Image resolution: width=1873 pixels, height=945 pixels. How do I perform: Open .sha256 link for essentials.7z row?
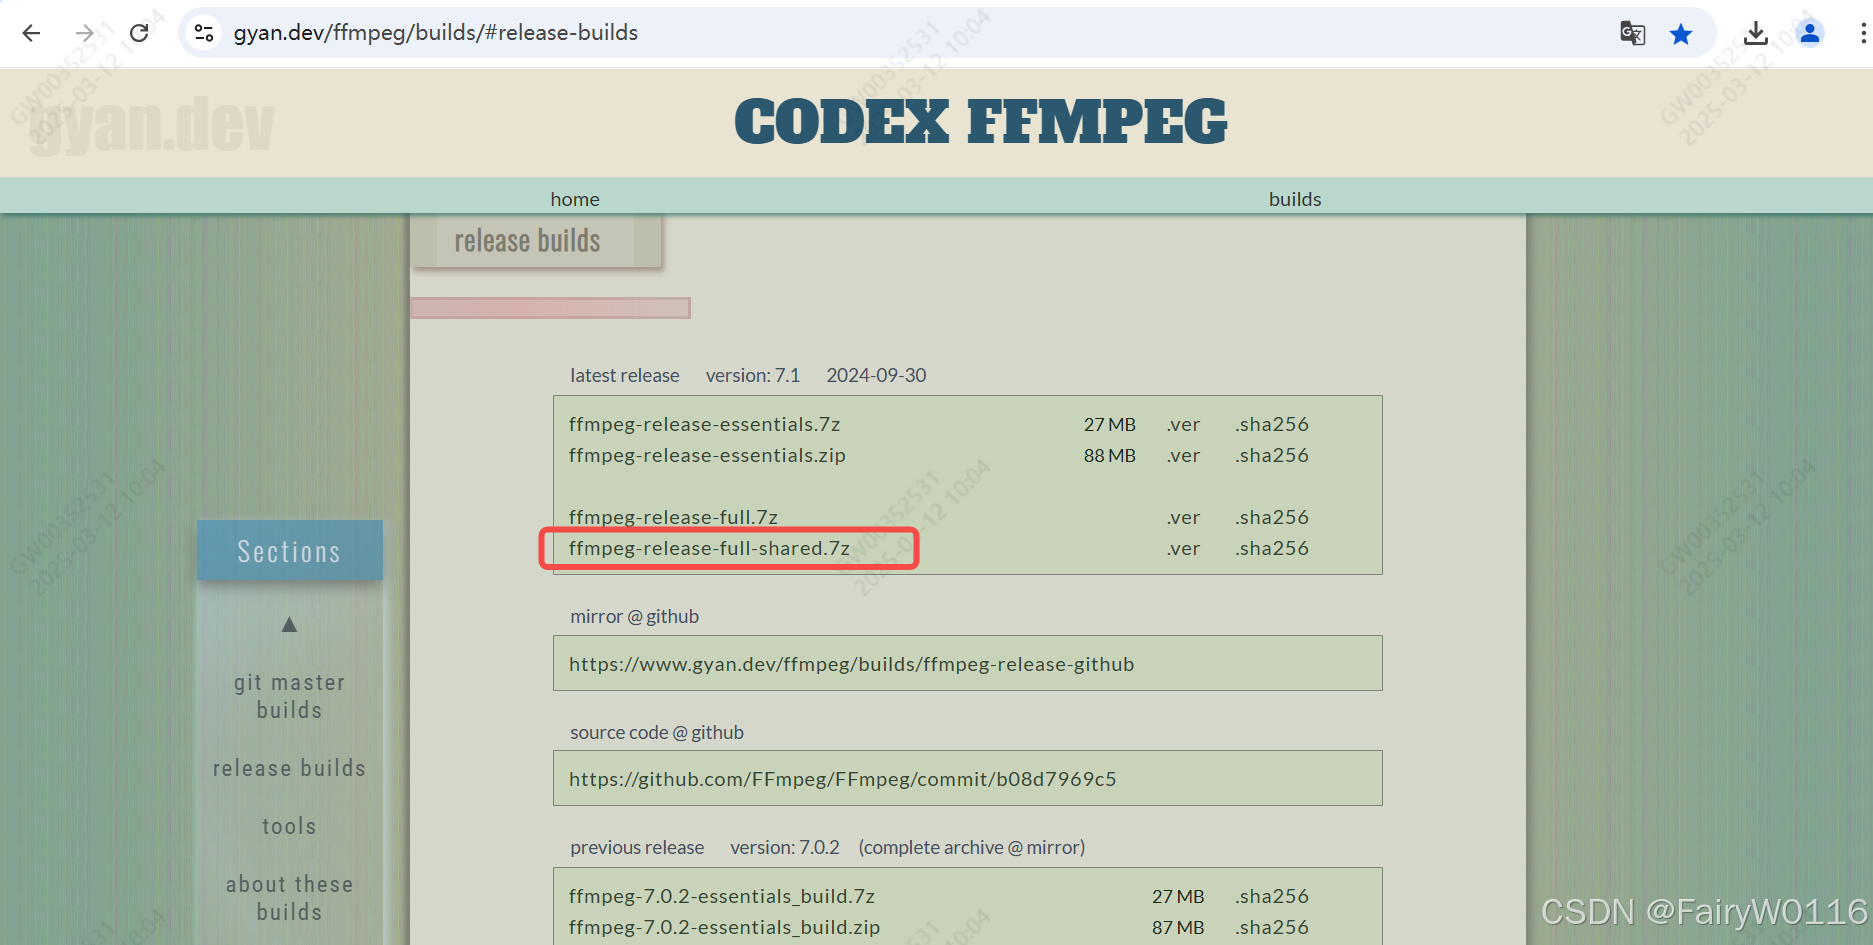pos(1271,425)
